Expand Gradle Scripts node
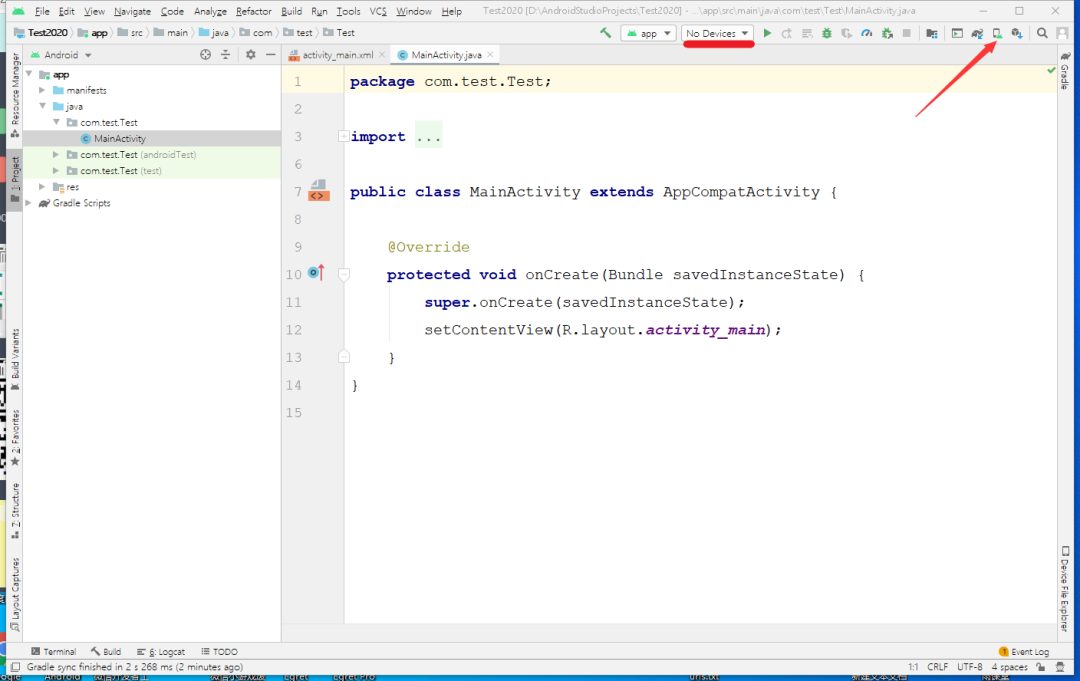The image size is (1080, 681). point(28,202)
